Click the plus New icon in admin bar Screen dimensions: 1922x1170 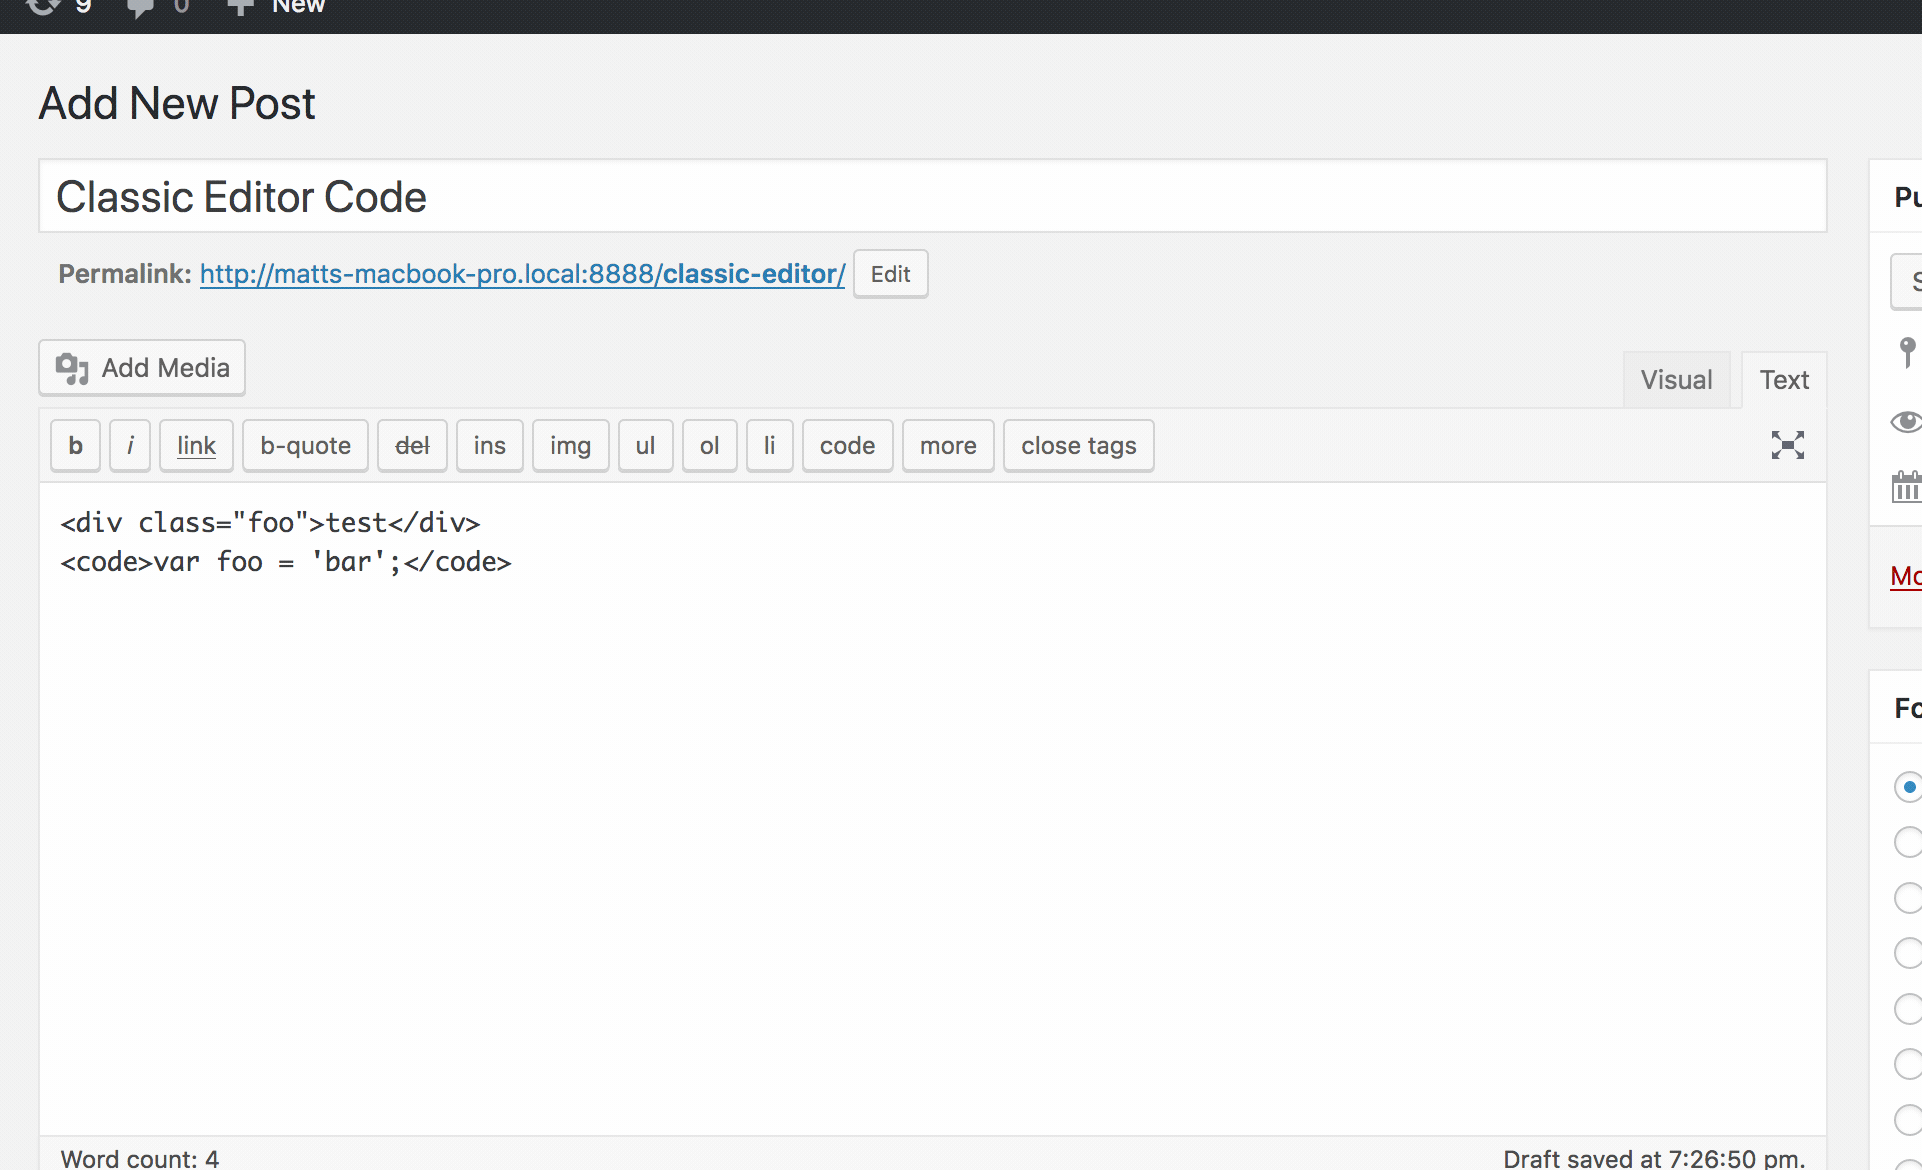(x=240, y=8)
